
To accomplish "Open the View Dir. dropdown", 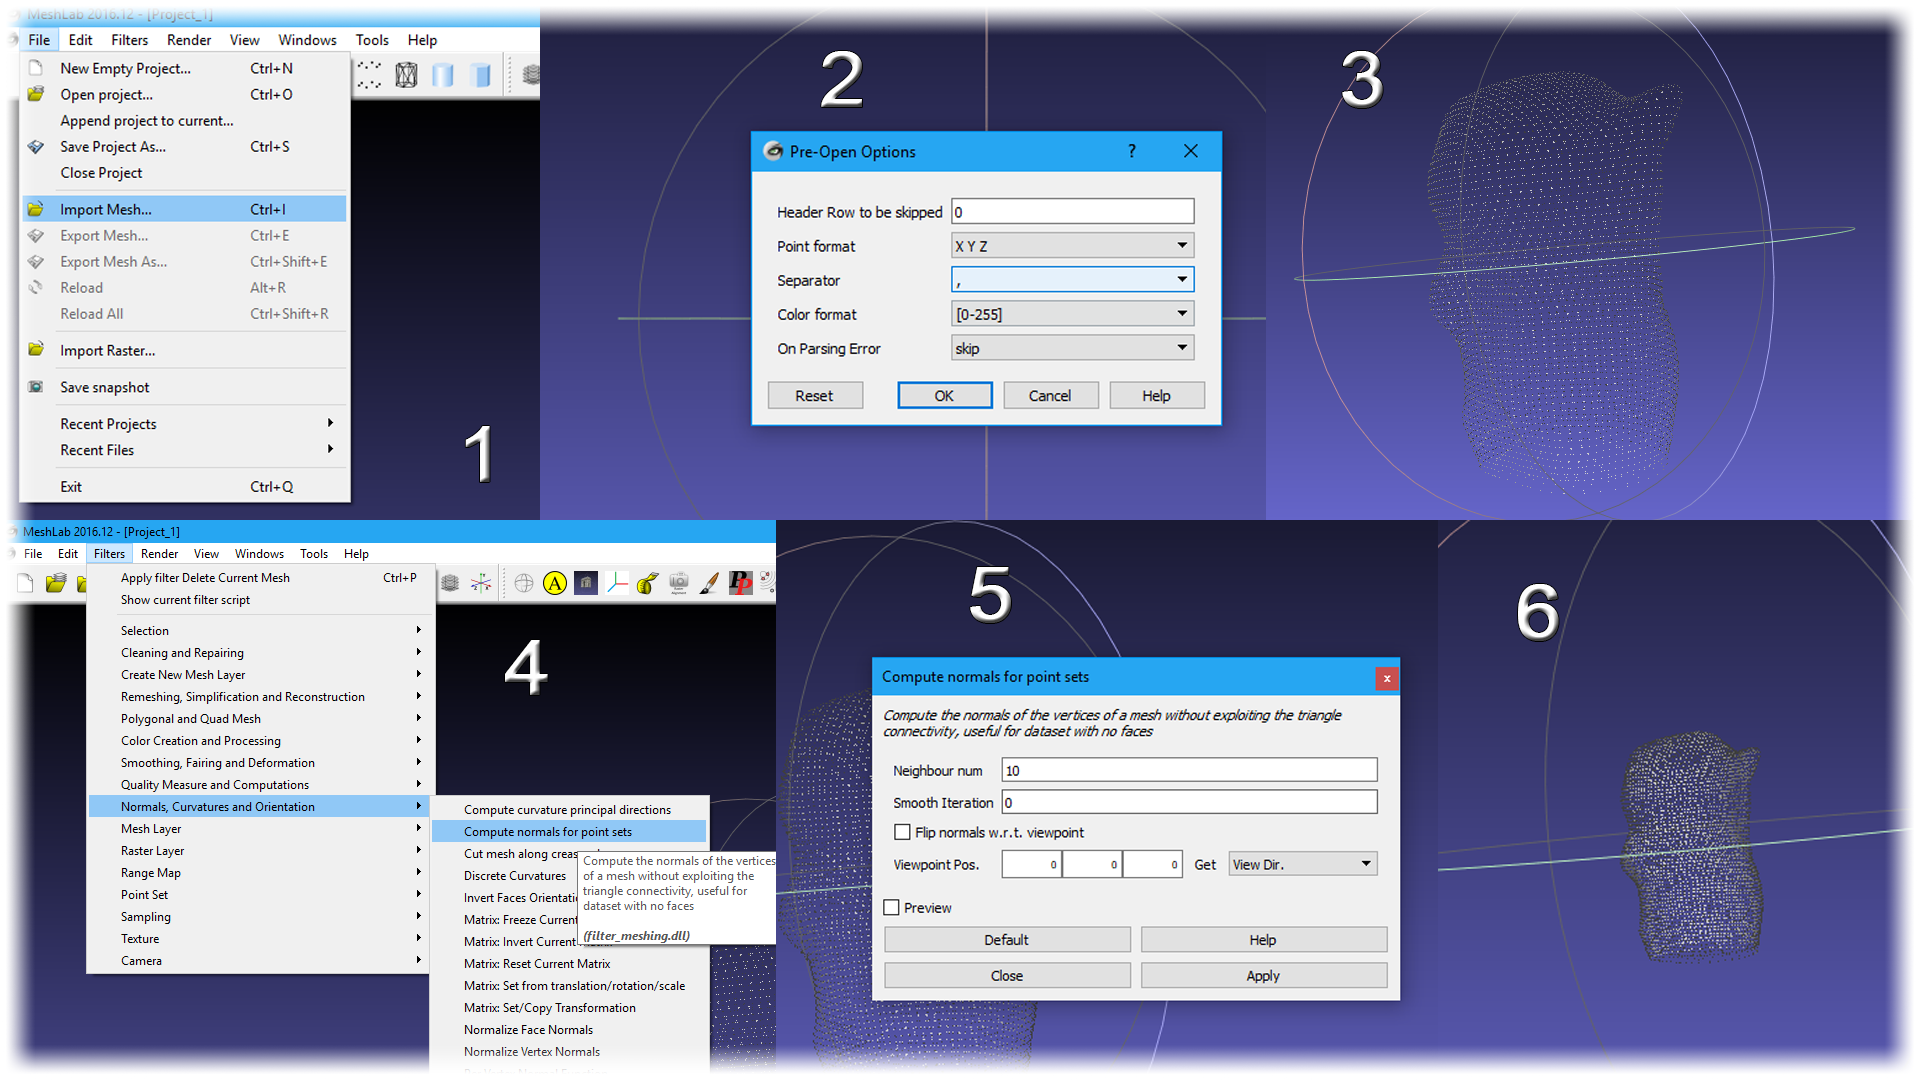I will [x=1302, y=864].
